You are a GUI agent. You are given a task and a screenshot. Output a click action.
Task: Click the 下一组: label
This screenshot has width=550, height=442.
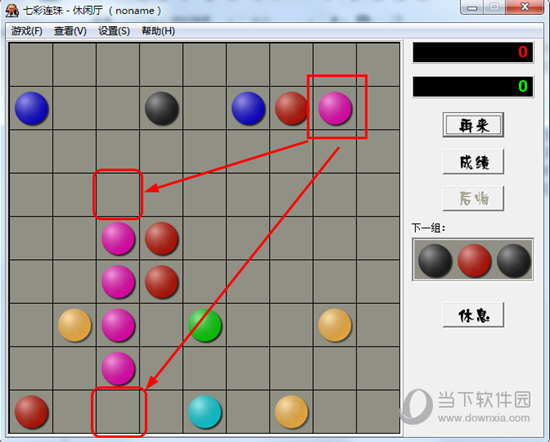point(428,228)
